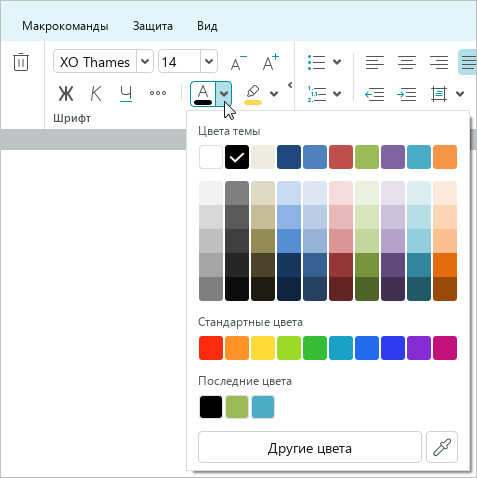Choose the green recent color swatch

click(x=237, y=407)
